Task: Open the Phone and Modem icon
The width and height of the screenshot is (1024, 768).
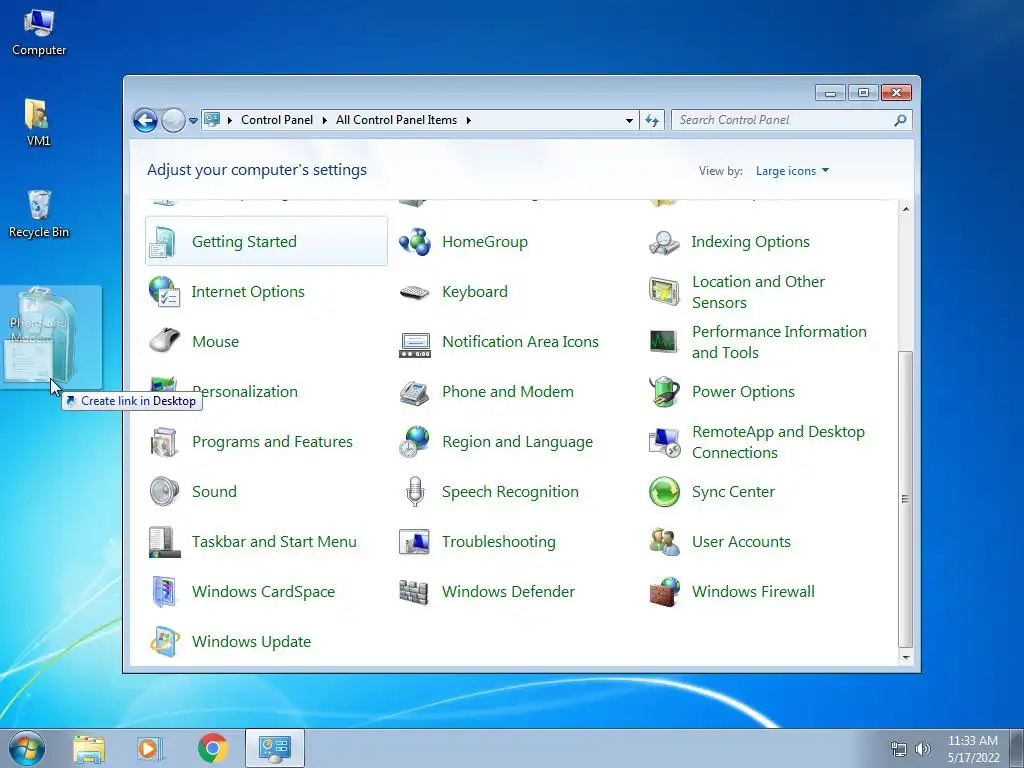Action: [x=415, y=392]
